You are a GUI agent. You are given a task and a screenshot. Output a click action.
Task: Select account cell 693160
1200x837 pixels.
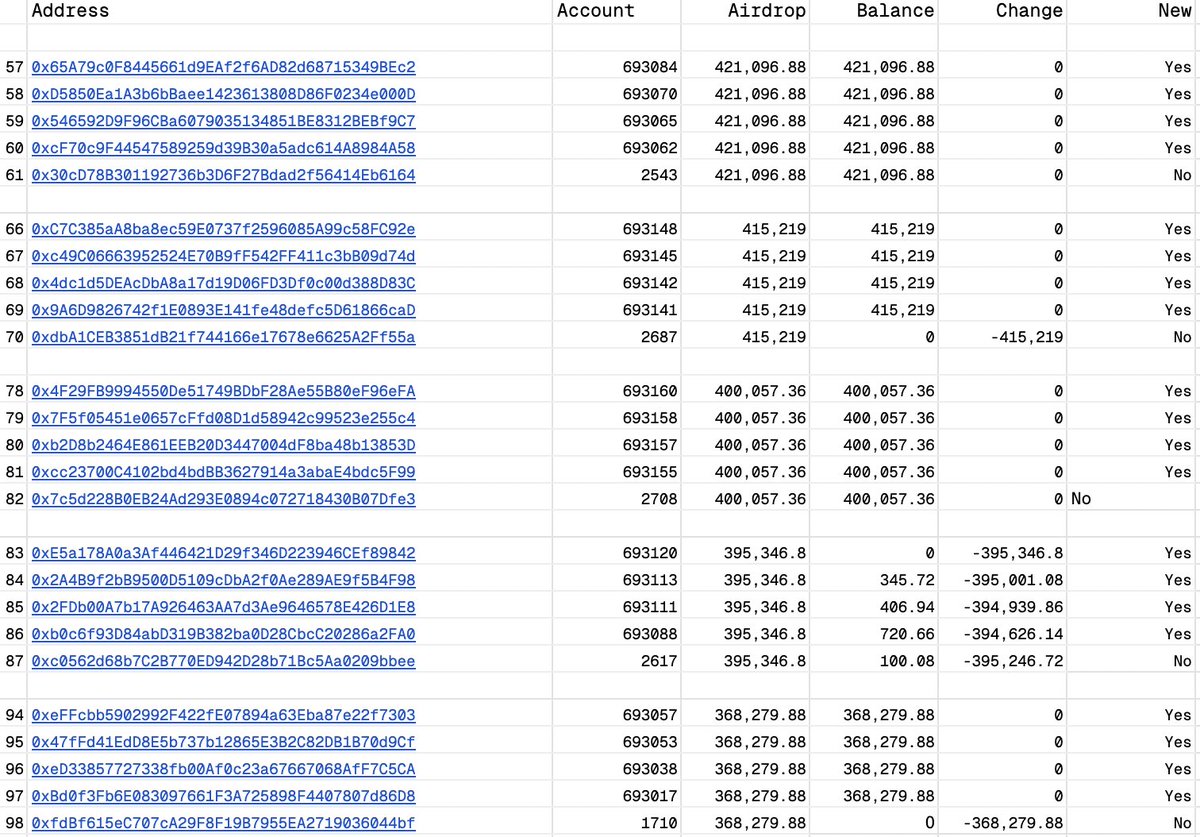coord(650,391)
